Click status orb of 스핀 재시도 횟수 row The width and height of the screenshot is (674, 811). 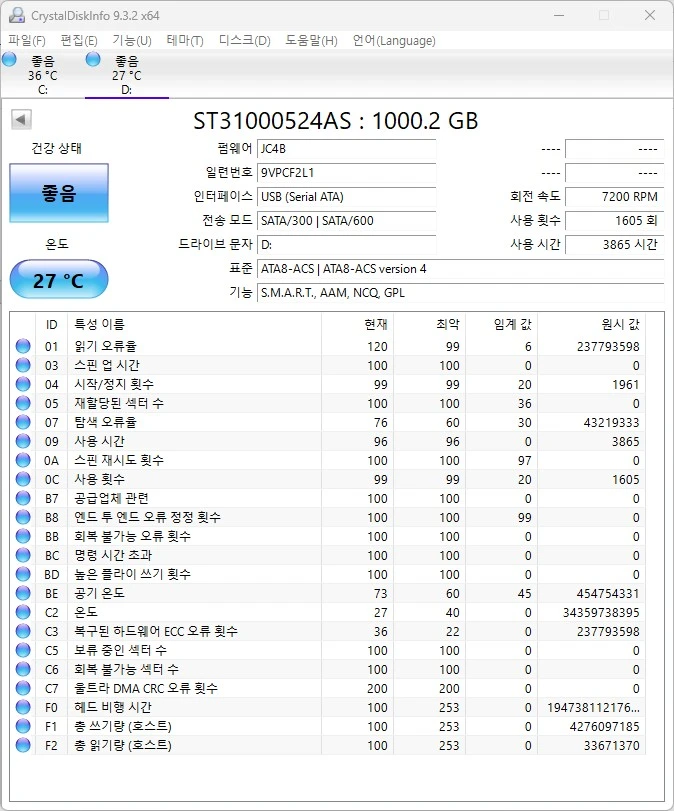[x=23, y=460]
